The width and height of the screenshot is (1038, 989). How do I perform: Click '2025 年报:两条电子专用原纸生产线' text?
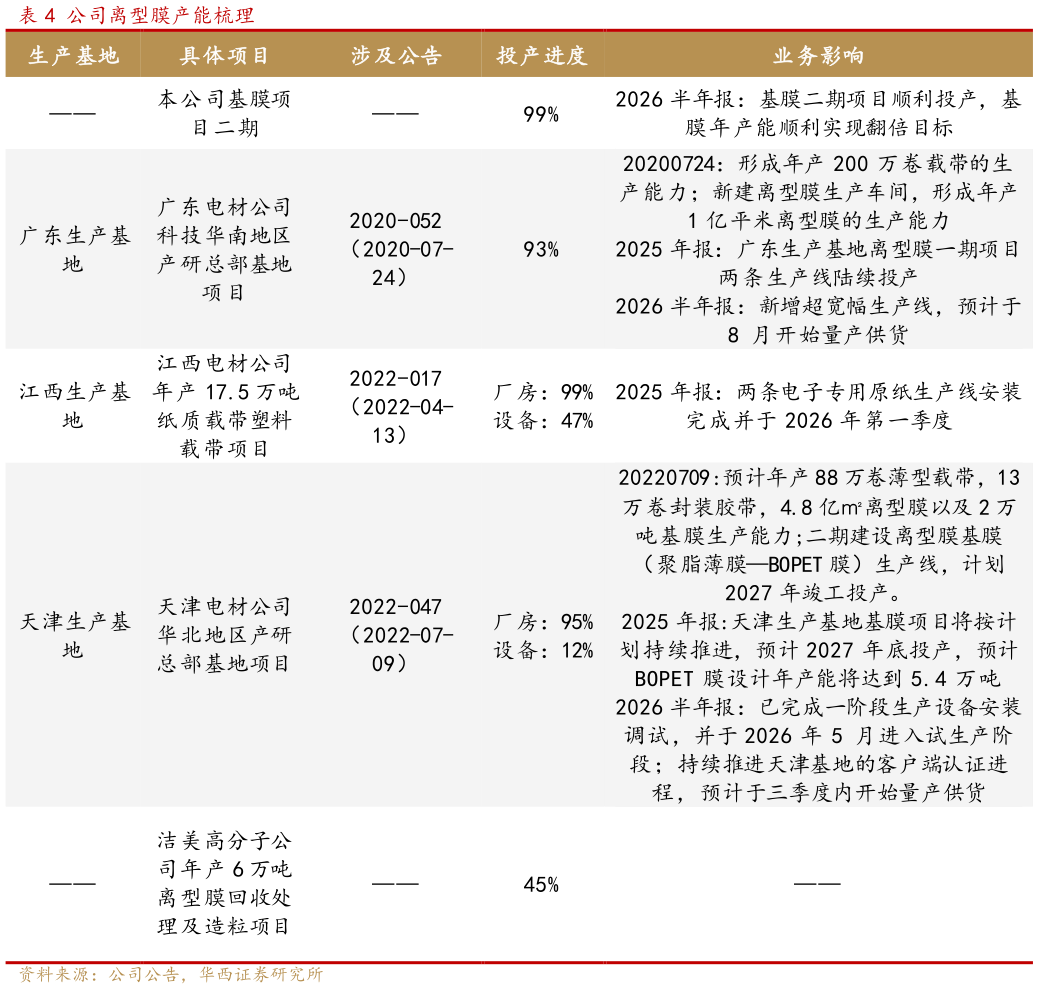pos(818,406)
